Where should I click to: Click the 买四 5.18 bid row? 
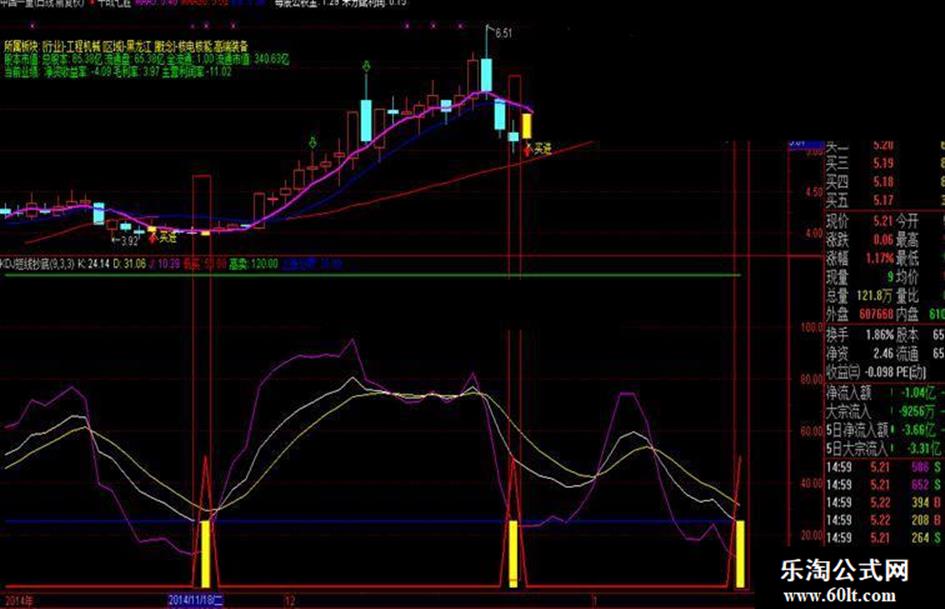[884, 181]
